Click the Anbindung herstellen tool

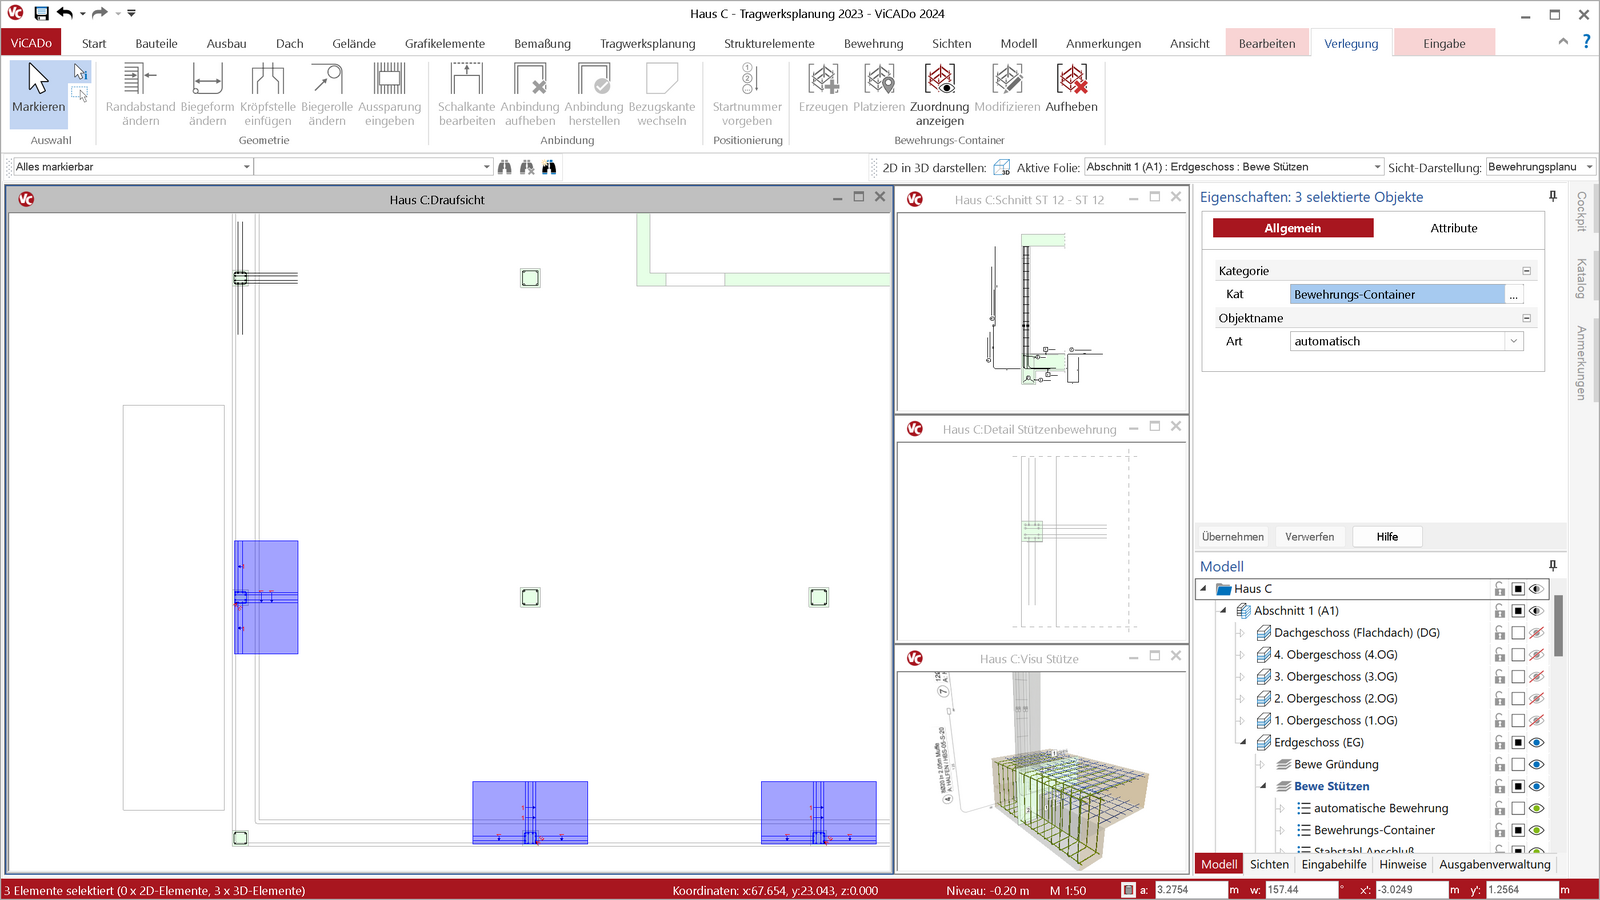(594, 94)
